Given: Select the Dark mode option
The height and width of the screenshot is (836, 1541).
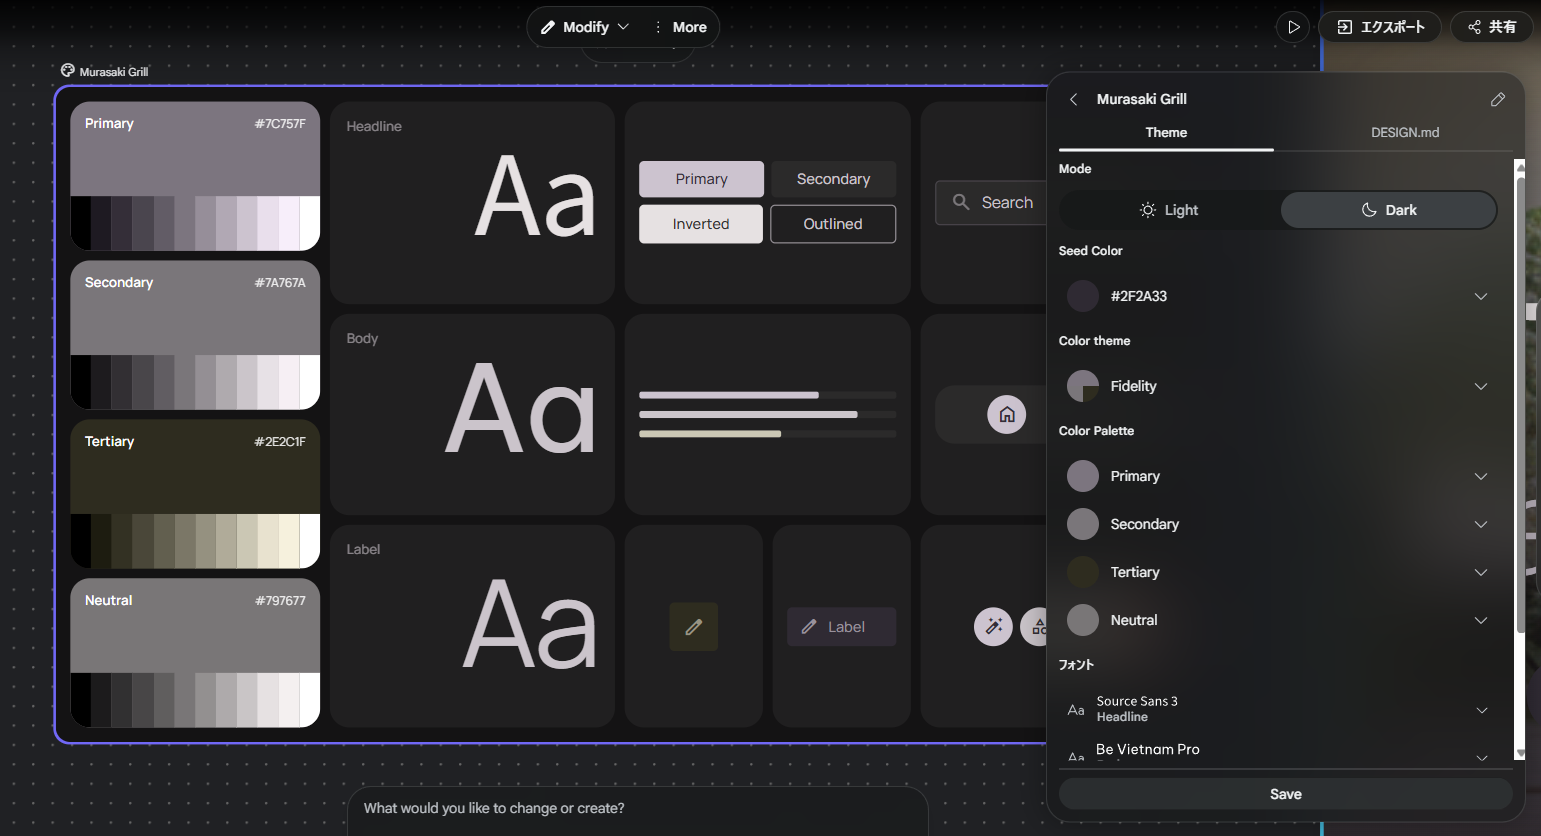Looking at the screenshot, I should click(x=1388, y=210).
